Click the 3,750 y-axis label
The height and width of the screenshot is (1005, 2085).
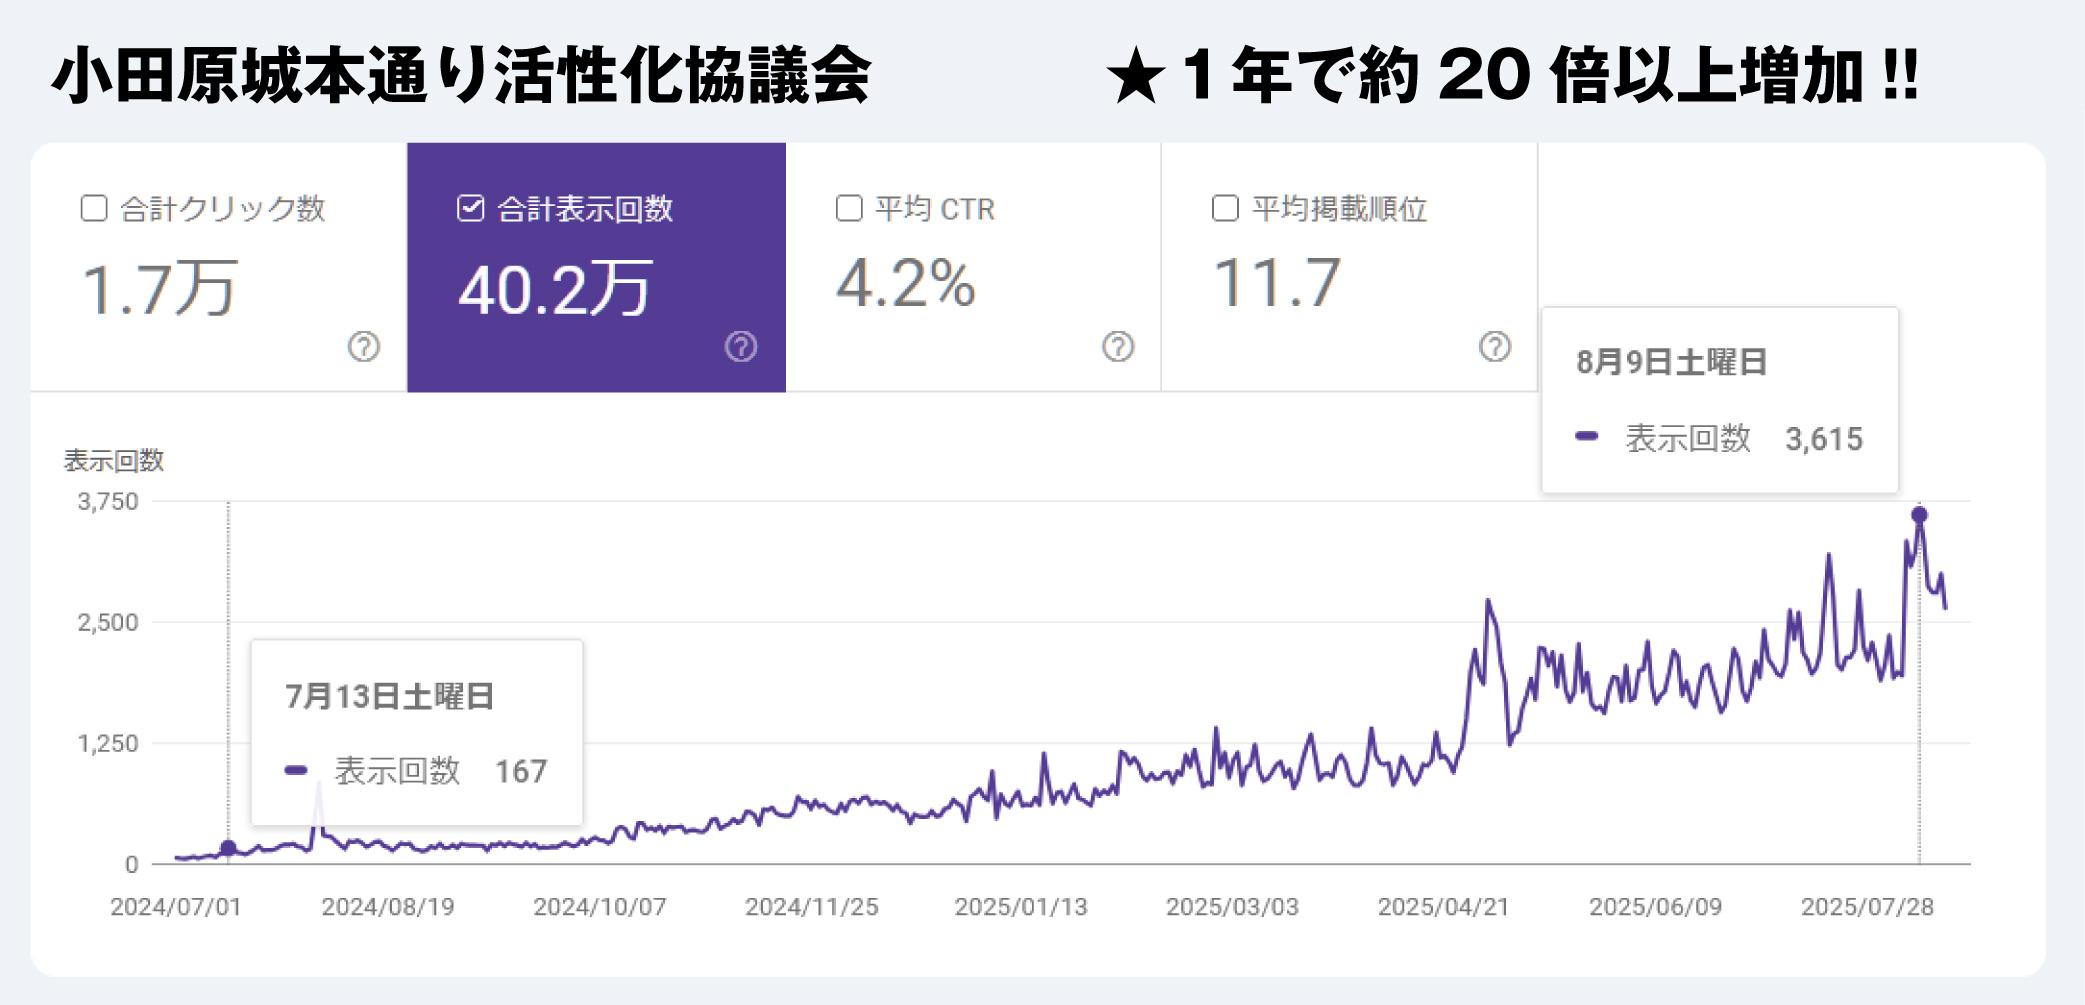pos(108,501)
